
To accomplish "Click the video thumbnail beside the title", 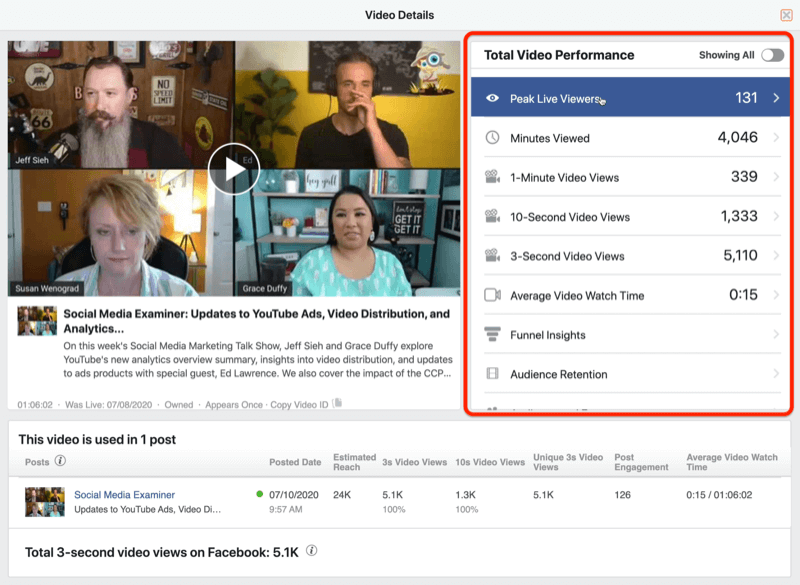I will click(x=37, y=321).
